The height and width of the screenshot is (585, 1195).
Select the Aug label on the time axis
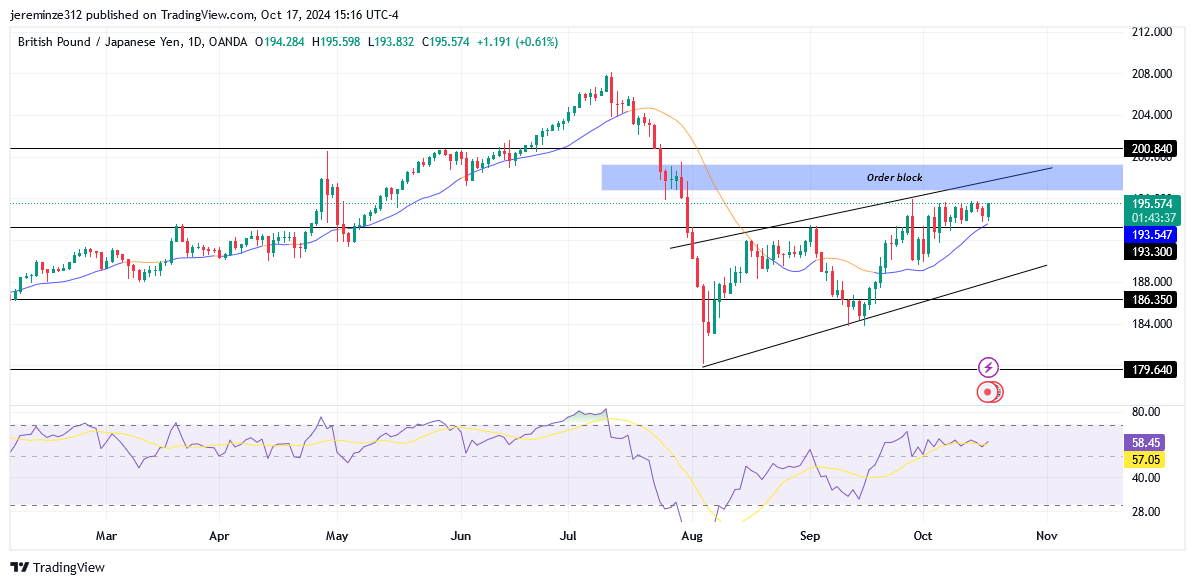click(691, 536)
